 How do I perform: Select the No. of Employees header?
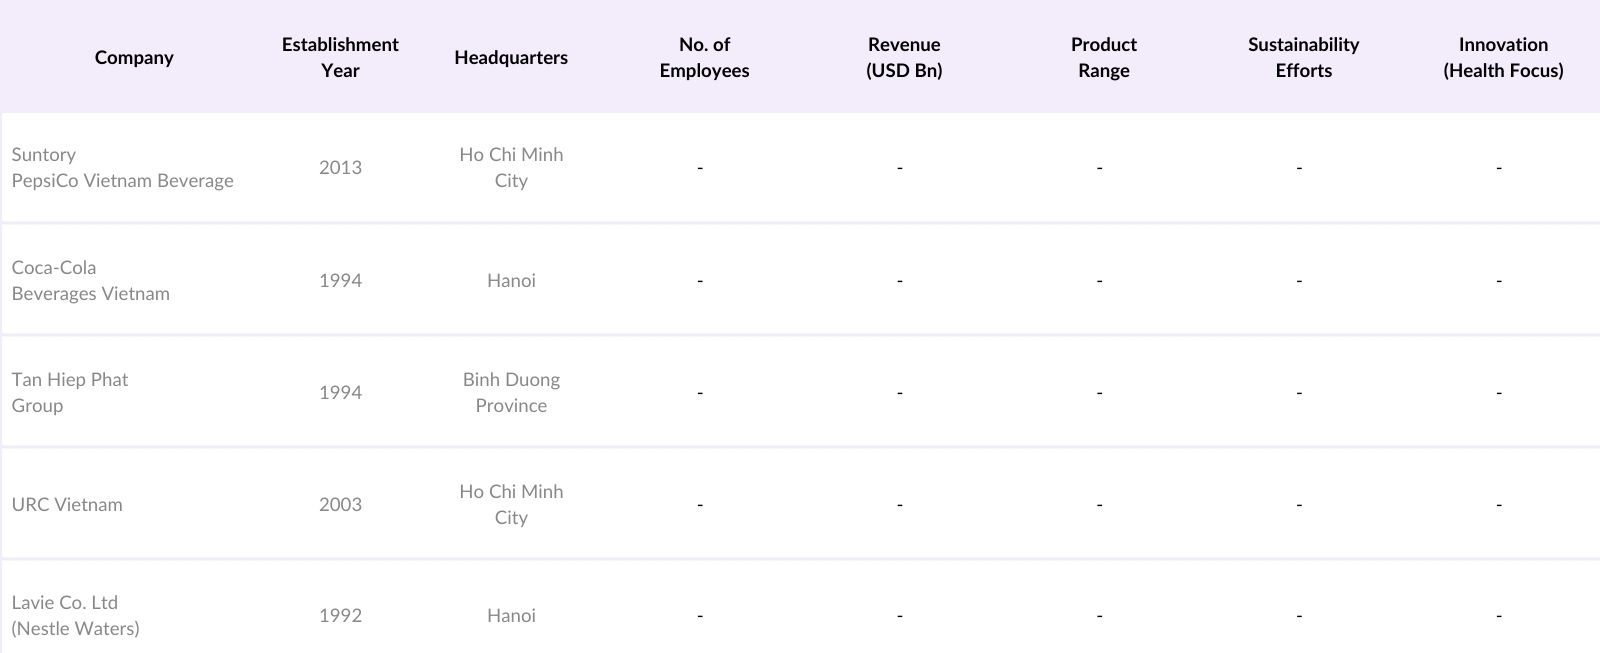(704, 57)
